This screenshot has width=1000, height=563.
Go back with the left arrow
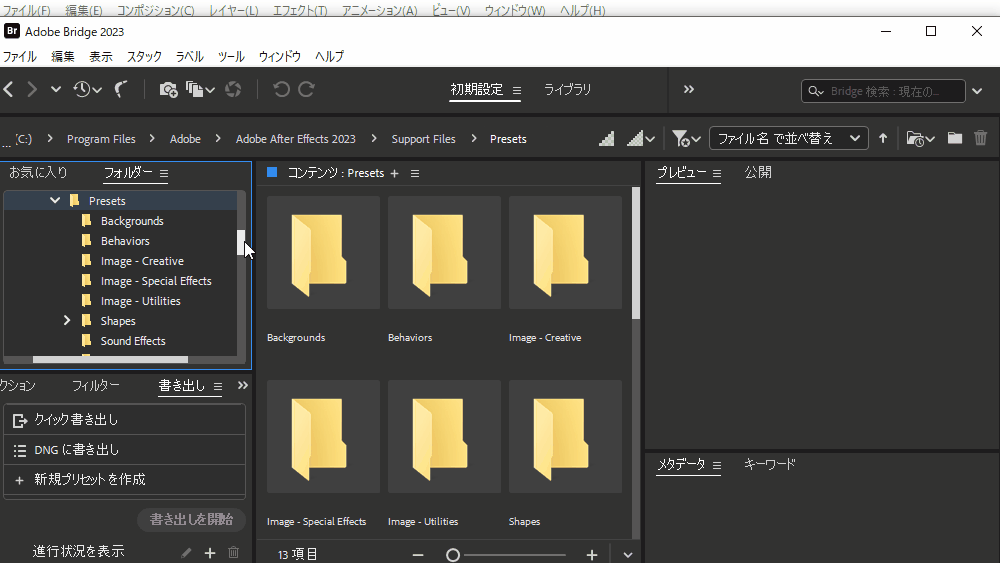(x=8, y=89)
